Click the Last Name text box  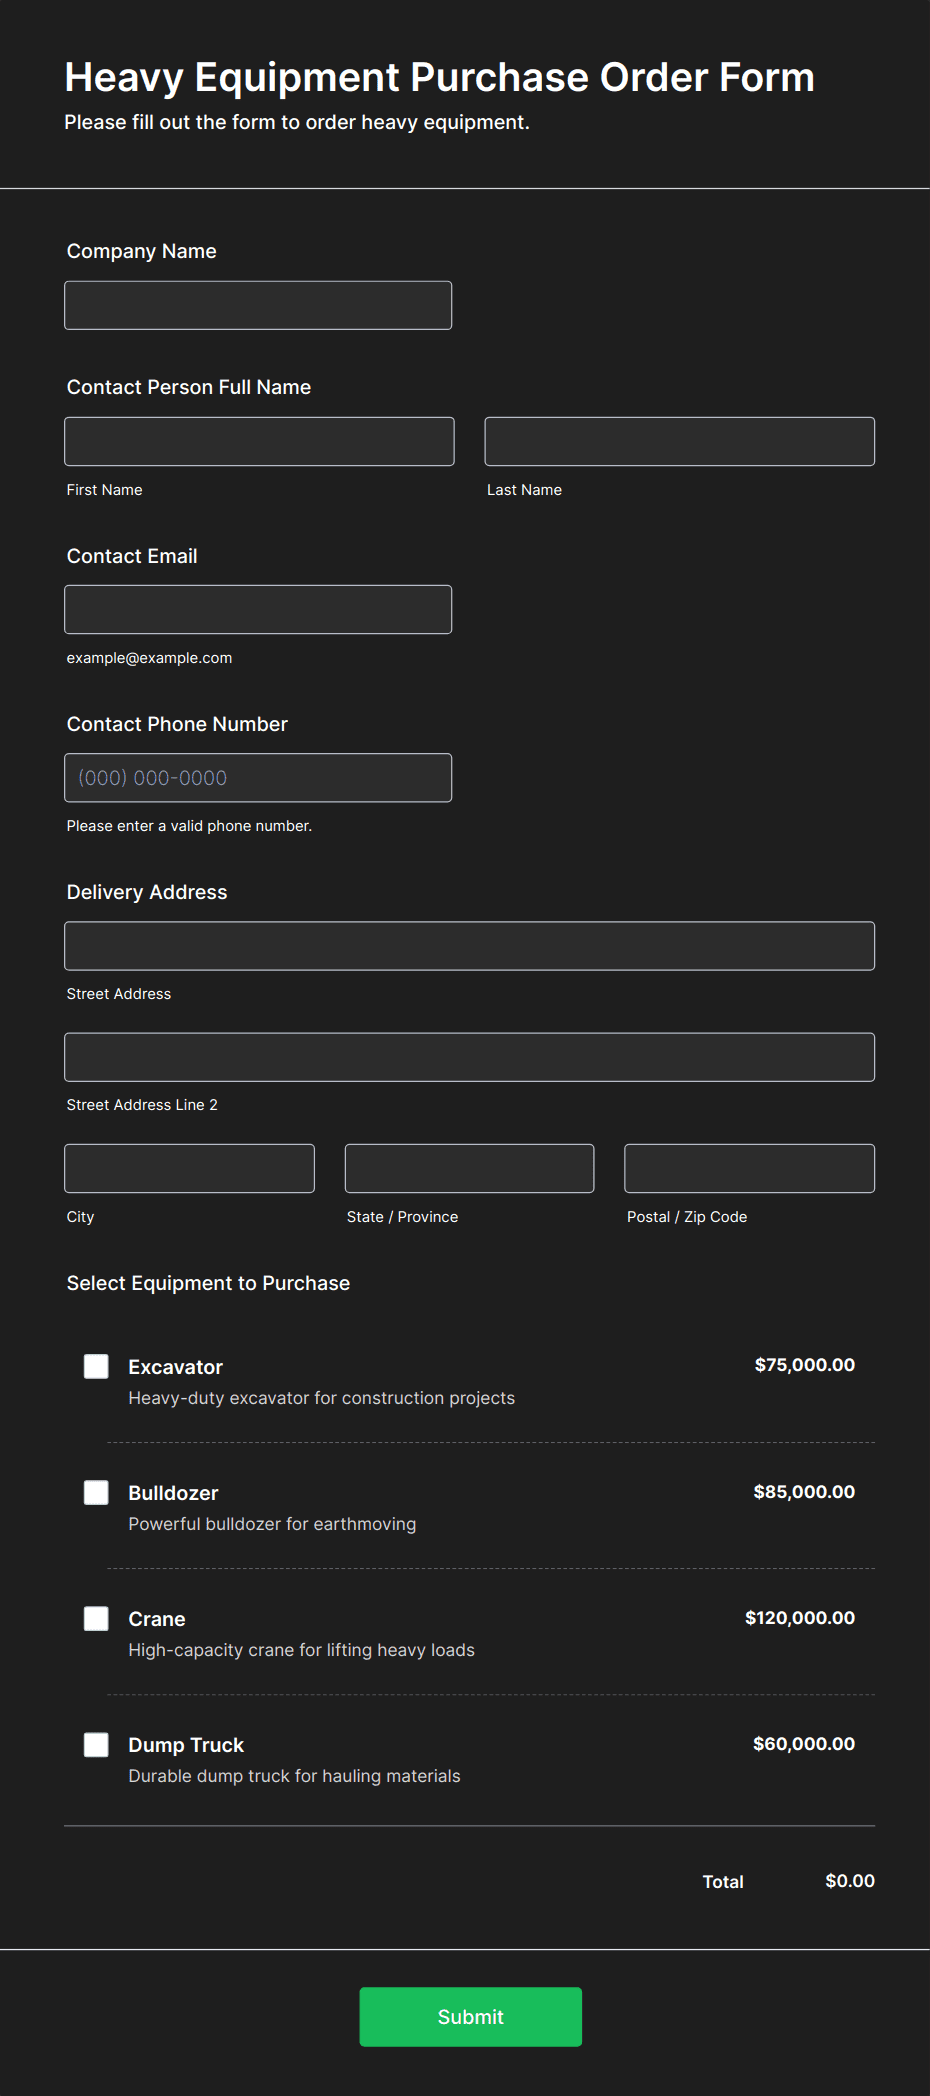(x=679, y=441)
